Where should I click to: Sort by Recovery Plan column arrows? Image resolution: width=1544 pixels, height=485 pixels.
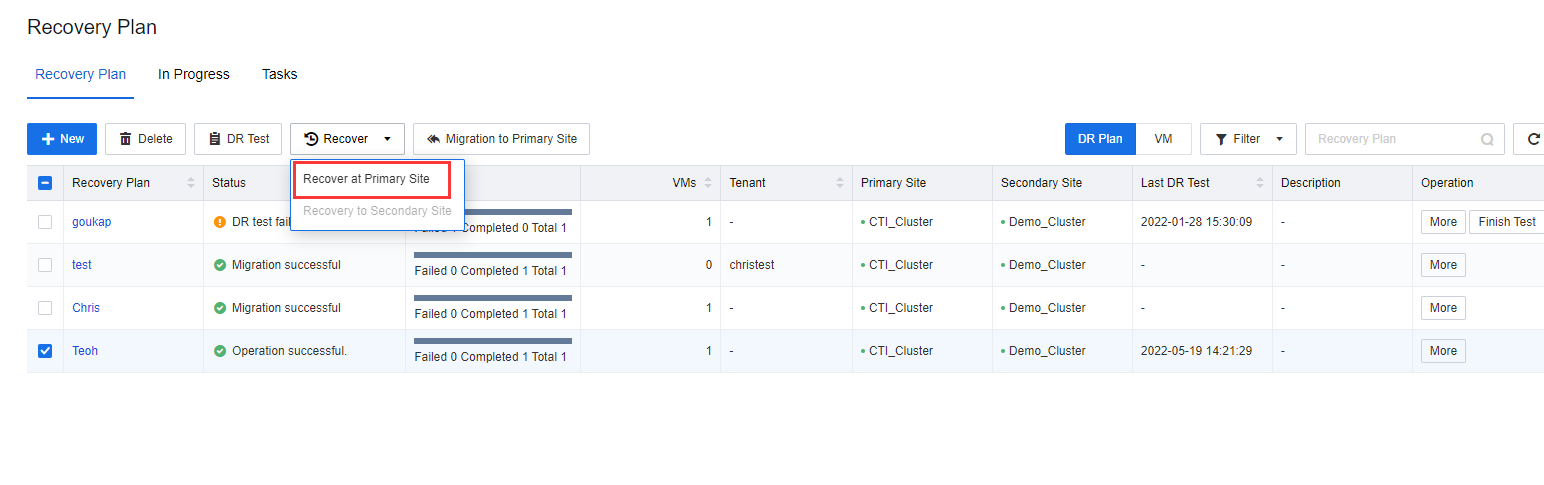191,183
